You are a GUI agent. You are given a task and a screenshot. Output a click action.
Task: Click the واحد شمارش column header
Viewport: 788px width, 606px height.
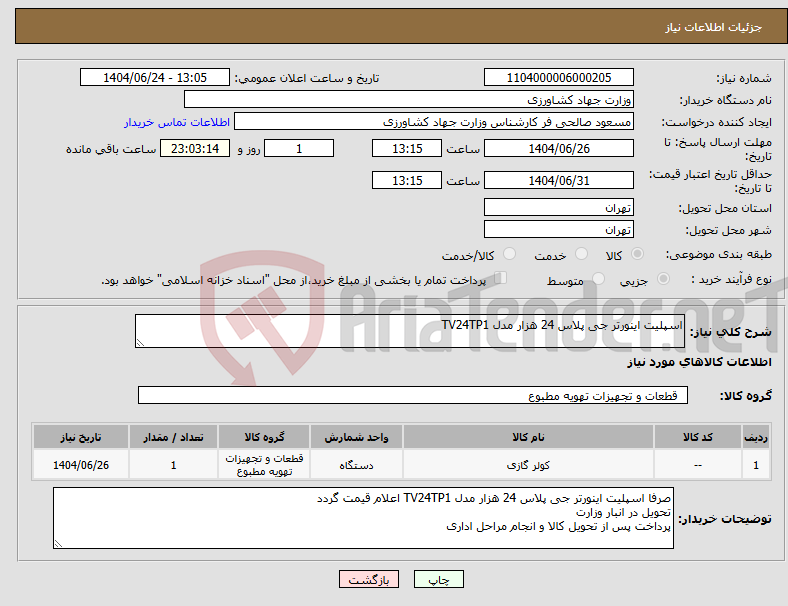pyautogui.click(x=356, y=437)
